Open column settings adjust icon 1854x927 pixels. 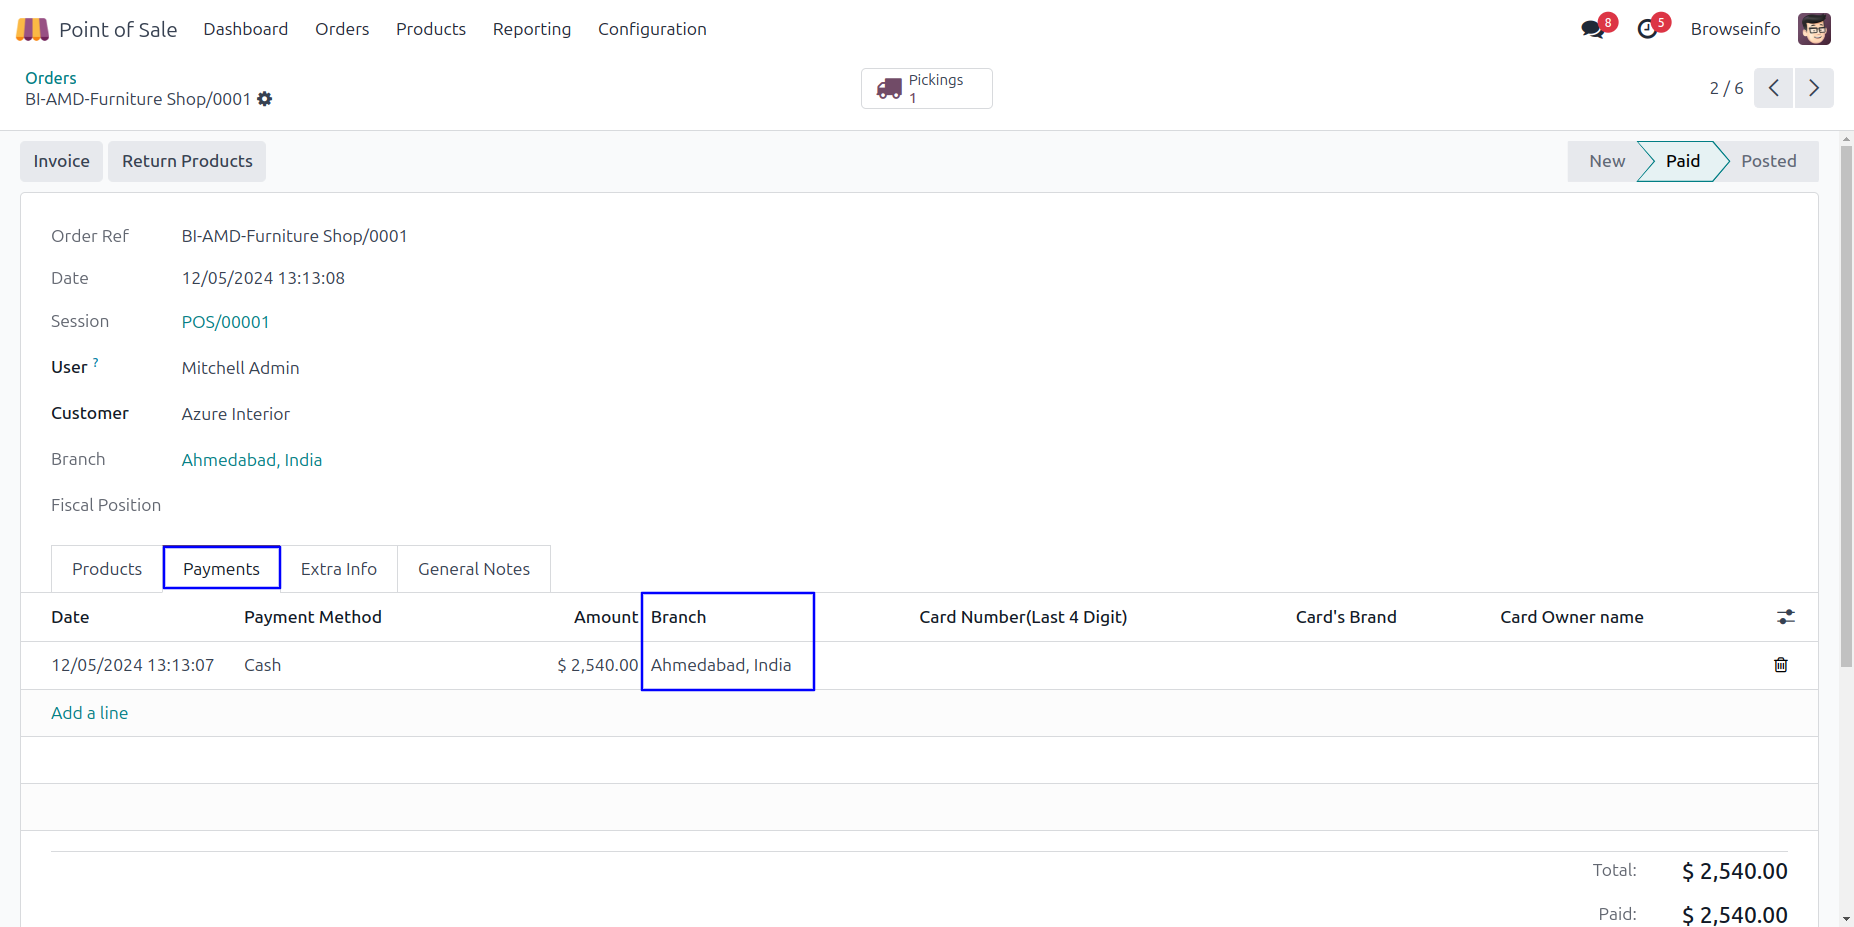point(1785,617)
